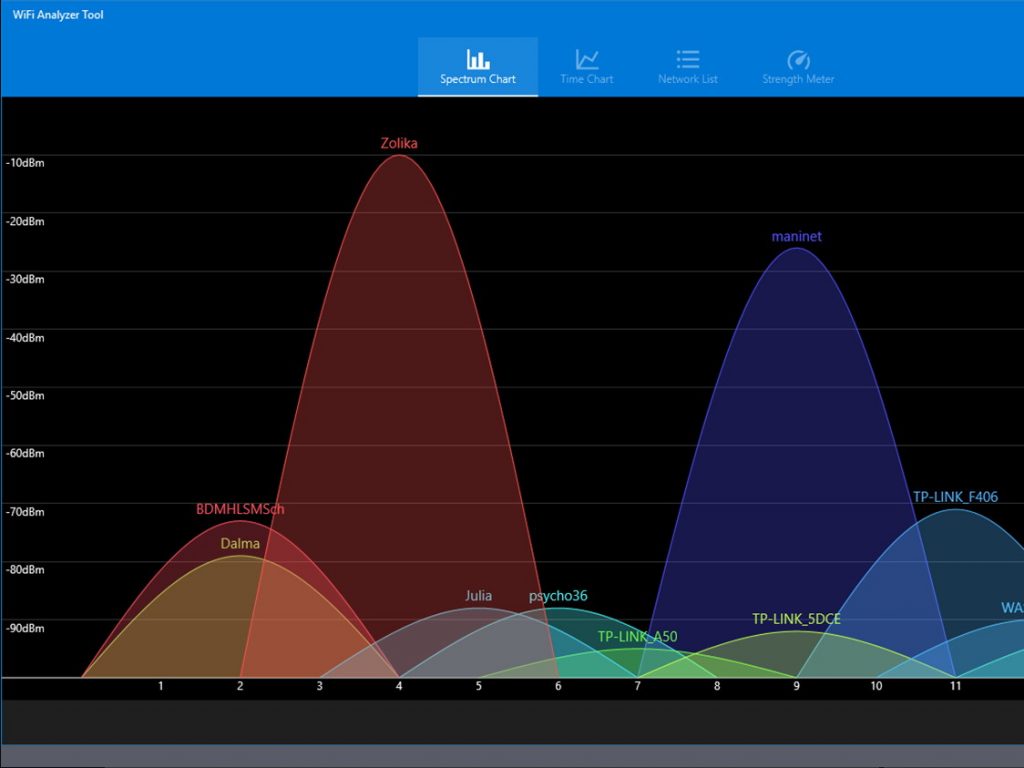Select the Julia network label
This screenshot has width=1024, height=768.
[478, 596]
